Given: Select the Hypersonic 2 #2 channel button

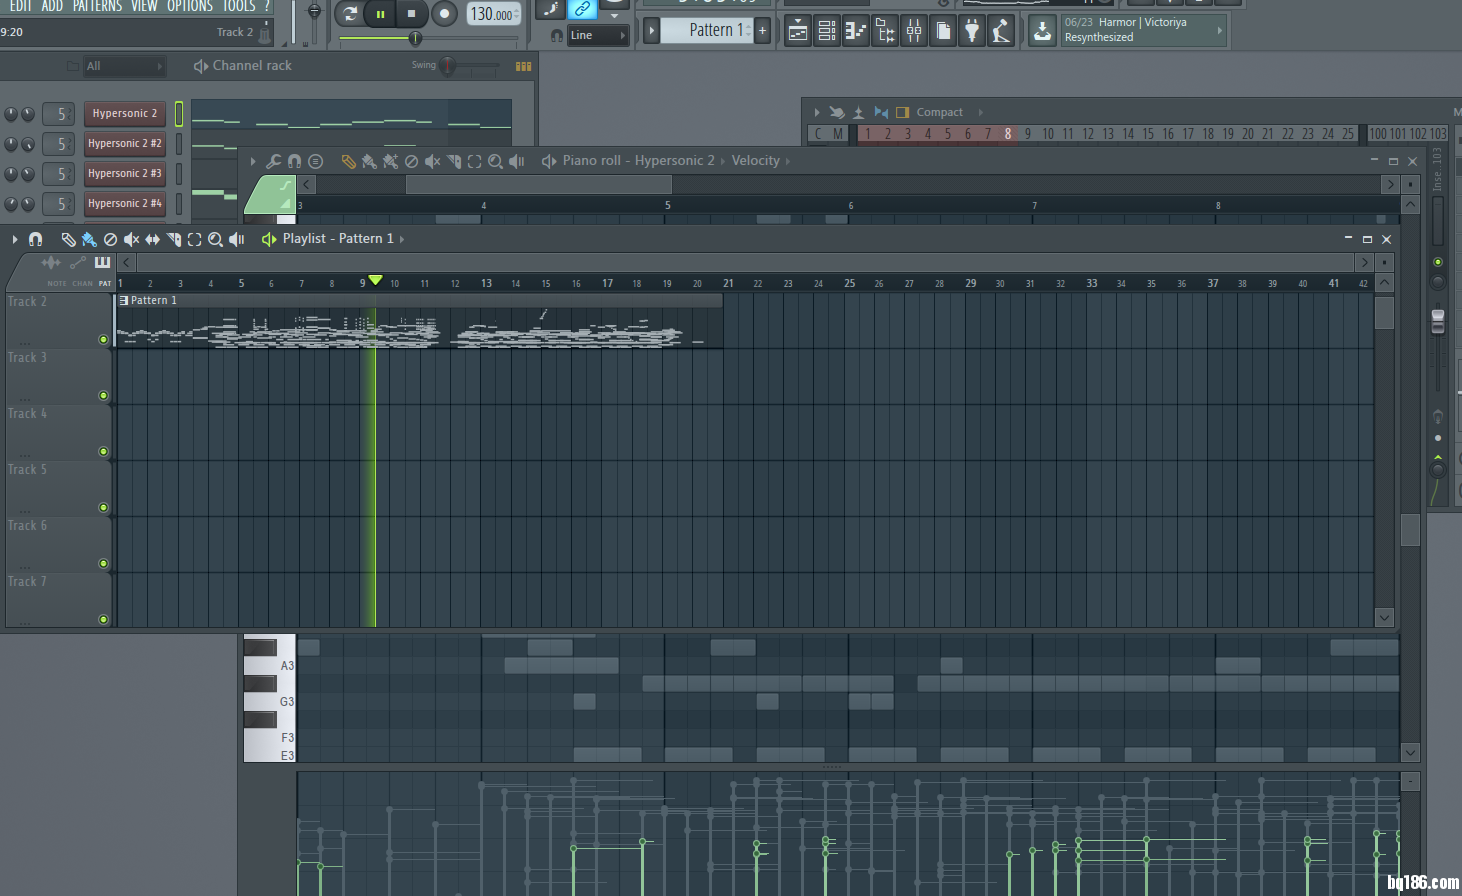Looking at the screenshot, I should [x=124, y=144].
